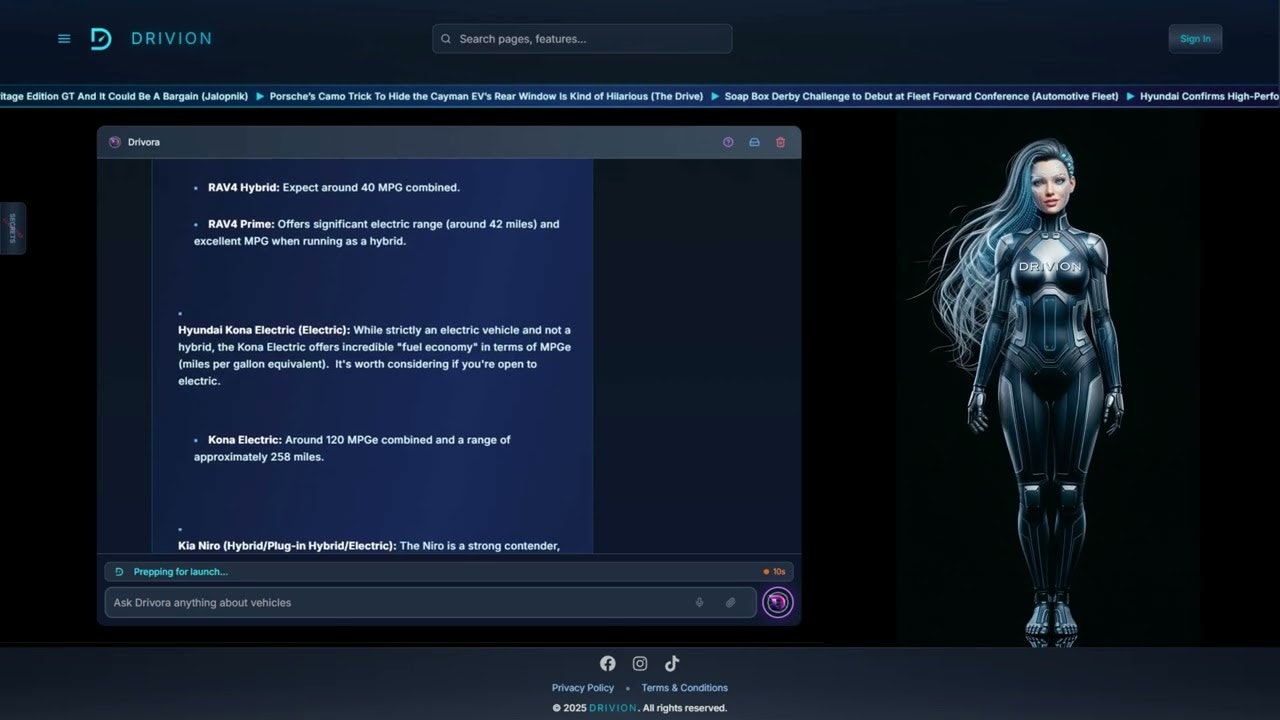Click 'Kia Niro (Hybrid/Plug-in Hybrid/Electric):' heading
1280x720 pixels.
click(287, 546)
